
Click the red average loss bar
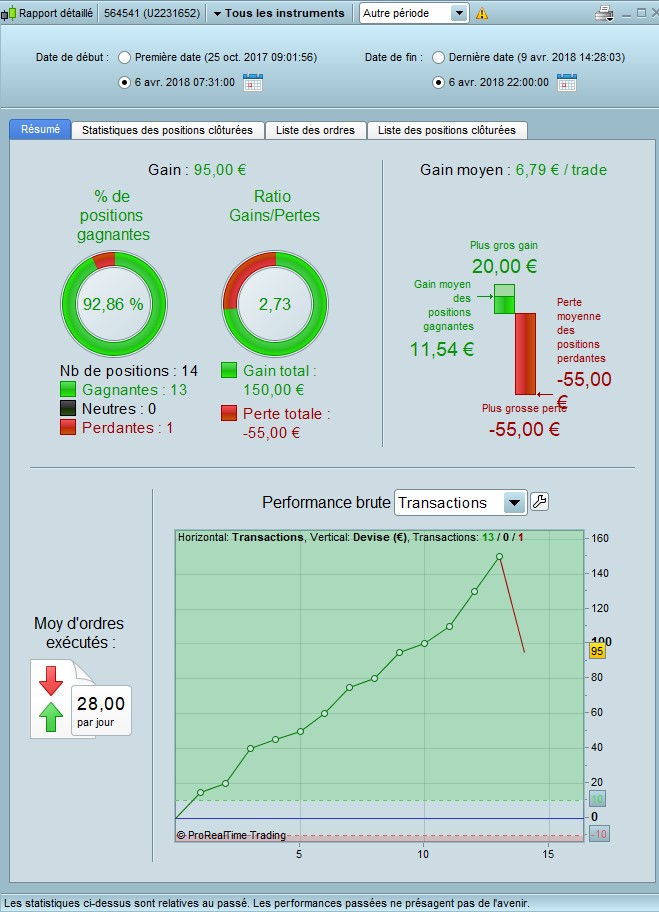[x=526, y=354]
